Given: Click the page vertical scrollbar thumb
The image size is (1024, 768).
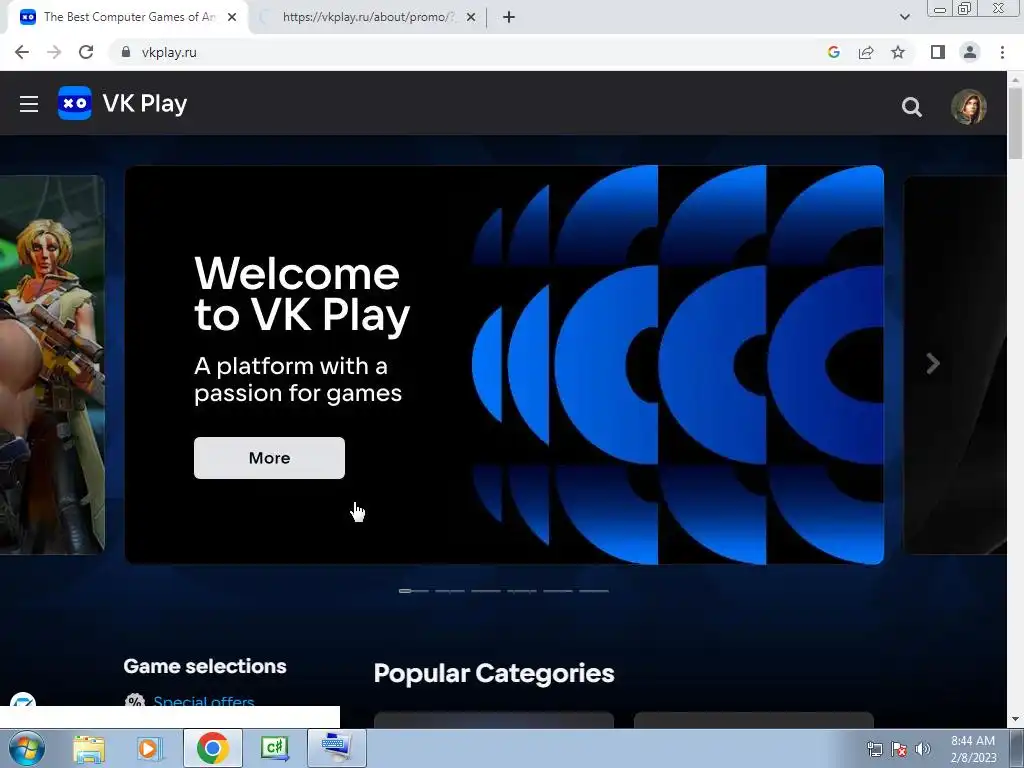Looking at the screenshot, I should pyautogui.click(x=1015, y=123).
